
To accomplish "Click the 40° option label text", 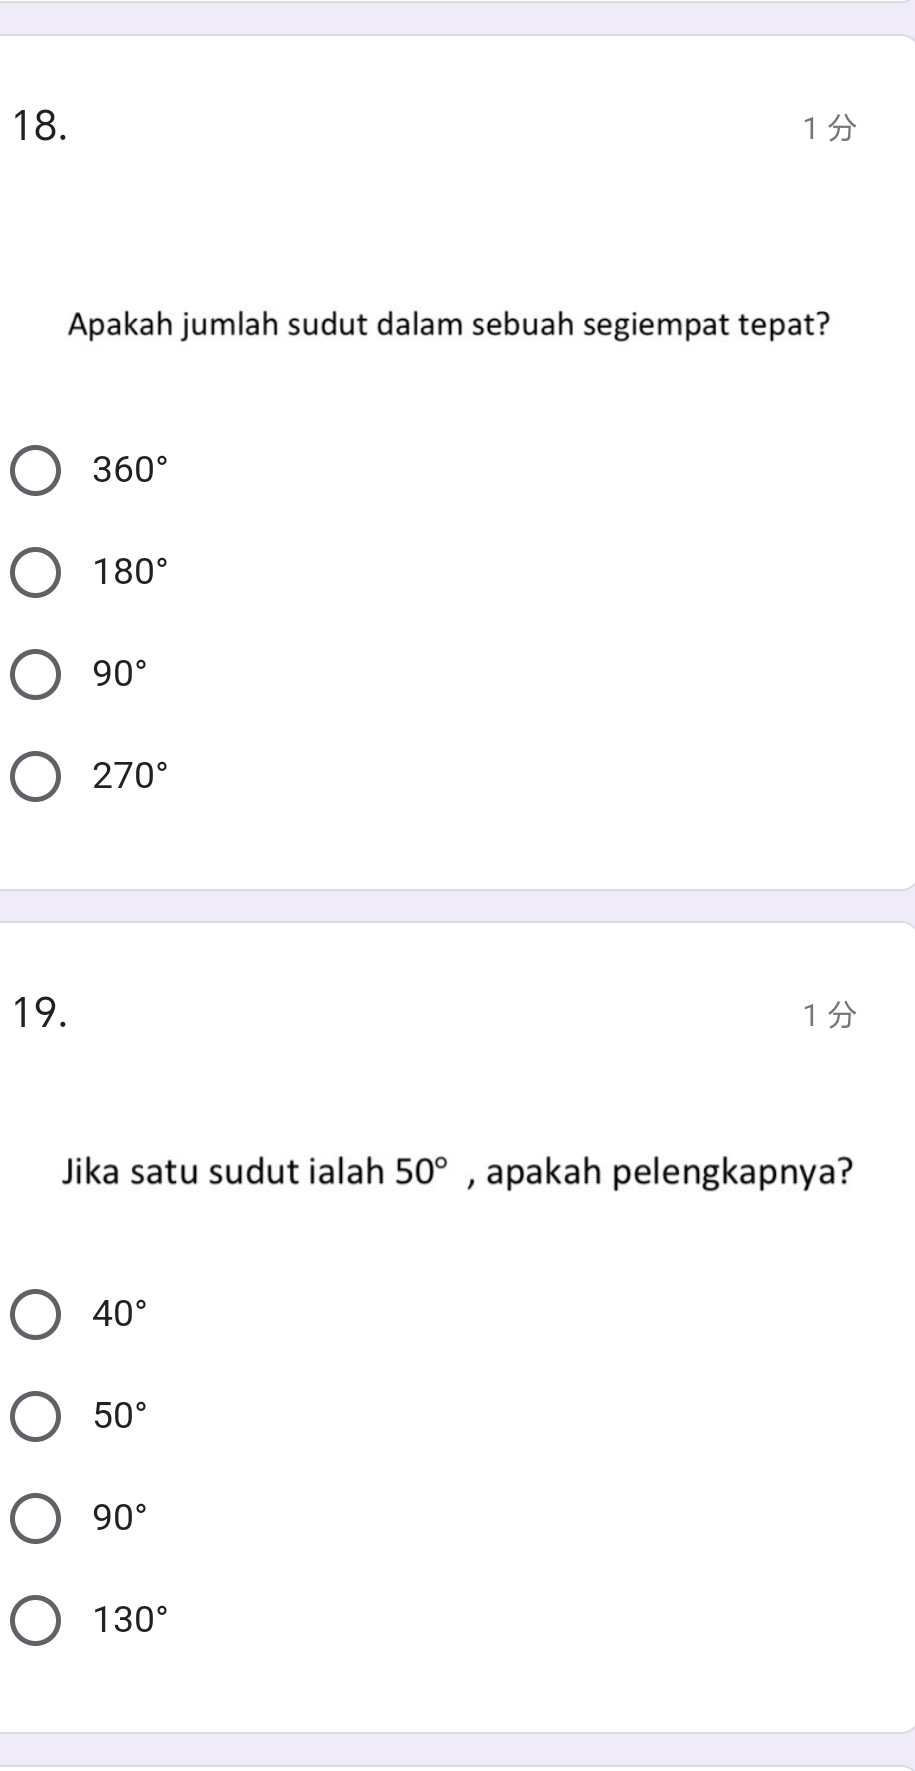I will click(x=120, y=1314).
